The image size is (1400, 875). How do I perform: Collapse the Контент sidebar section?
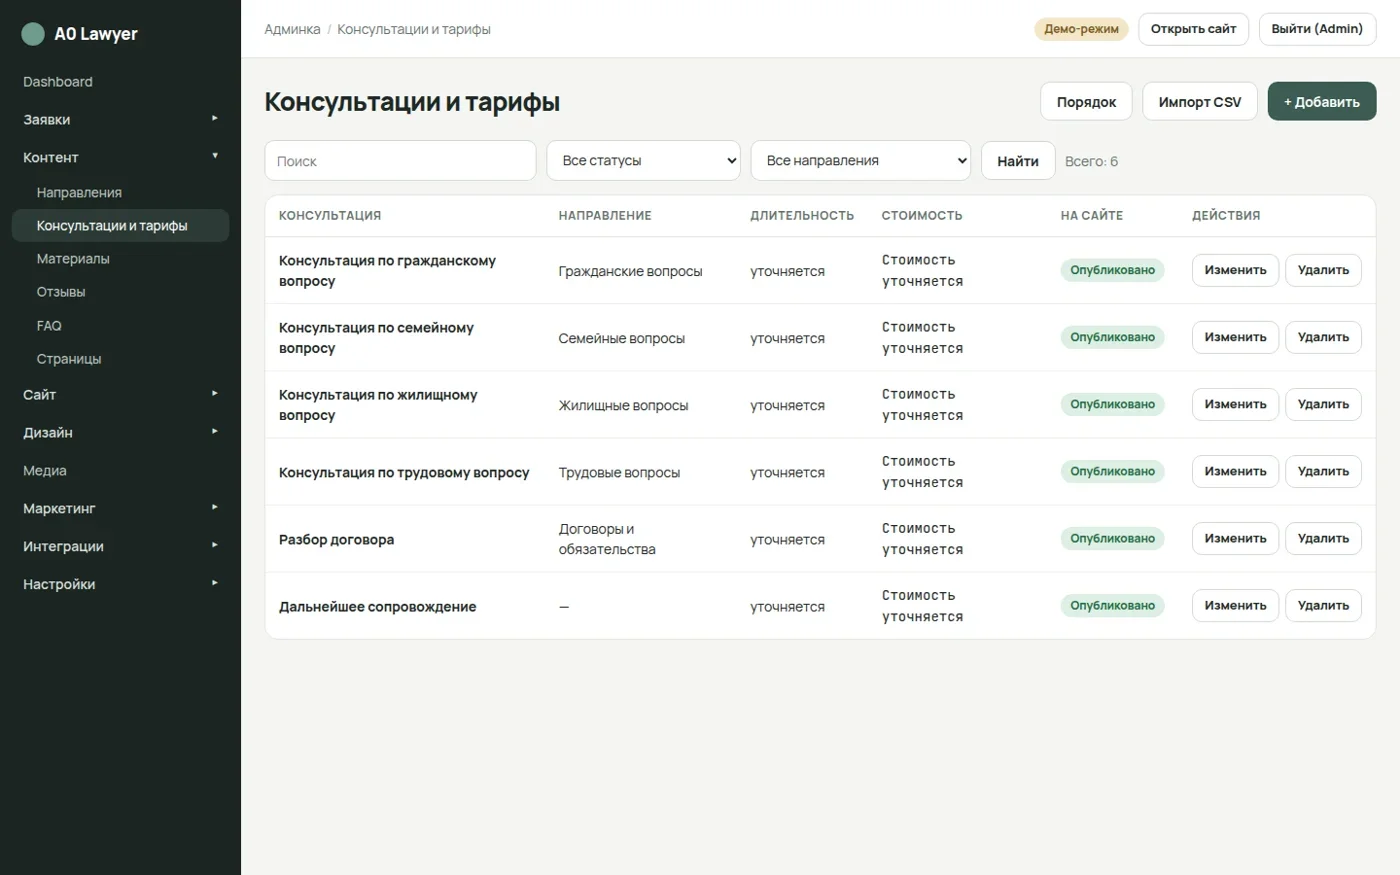[x=120, y=157]
